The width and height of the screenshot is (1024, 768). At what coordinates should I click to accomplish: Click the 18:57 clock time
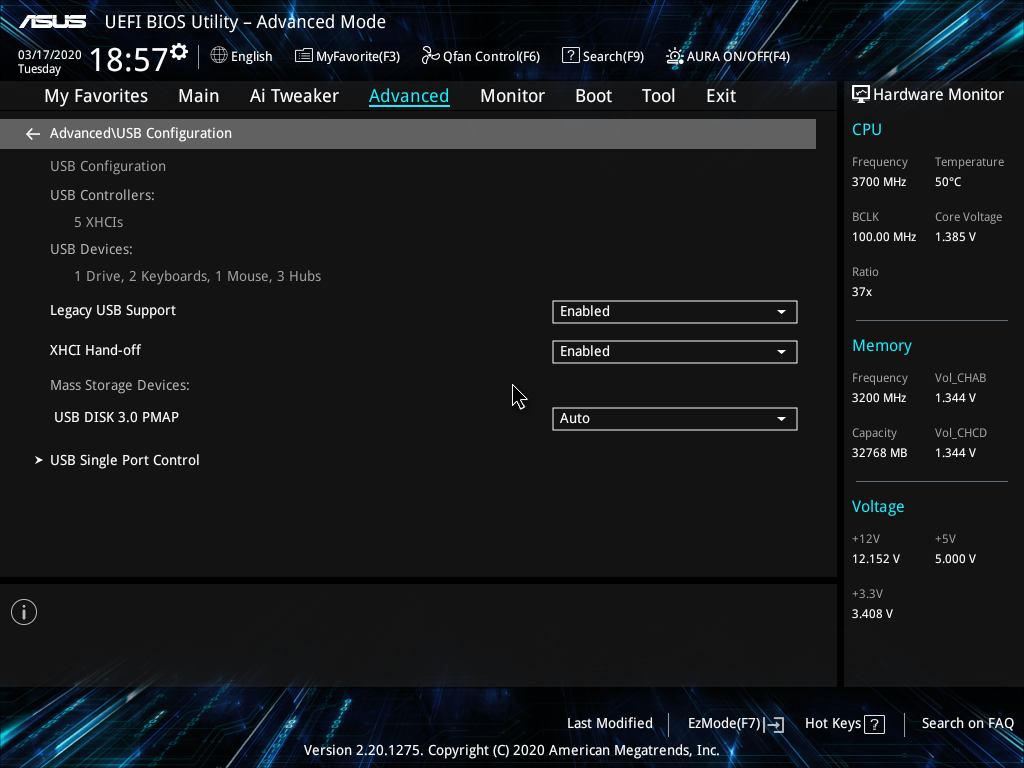pyautogui.click(x=129, y=59)
